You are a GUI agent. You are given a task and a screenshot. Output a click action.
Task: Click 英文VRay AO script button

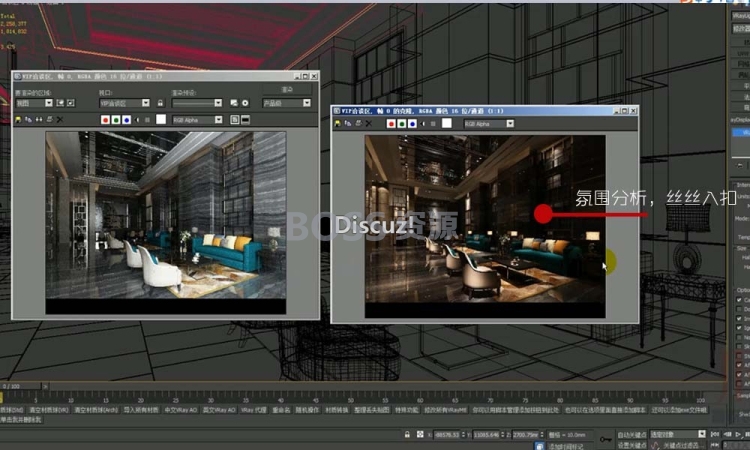tap(219, 410)
